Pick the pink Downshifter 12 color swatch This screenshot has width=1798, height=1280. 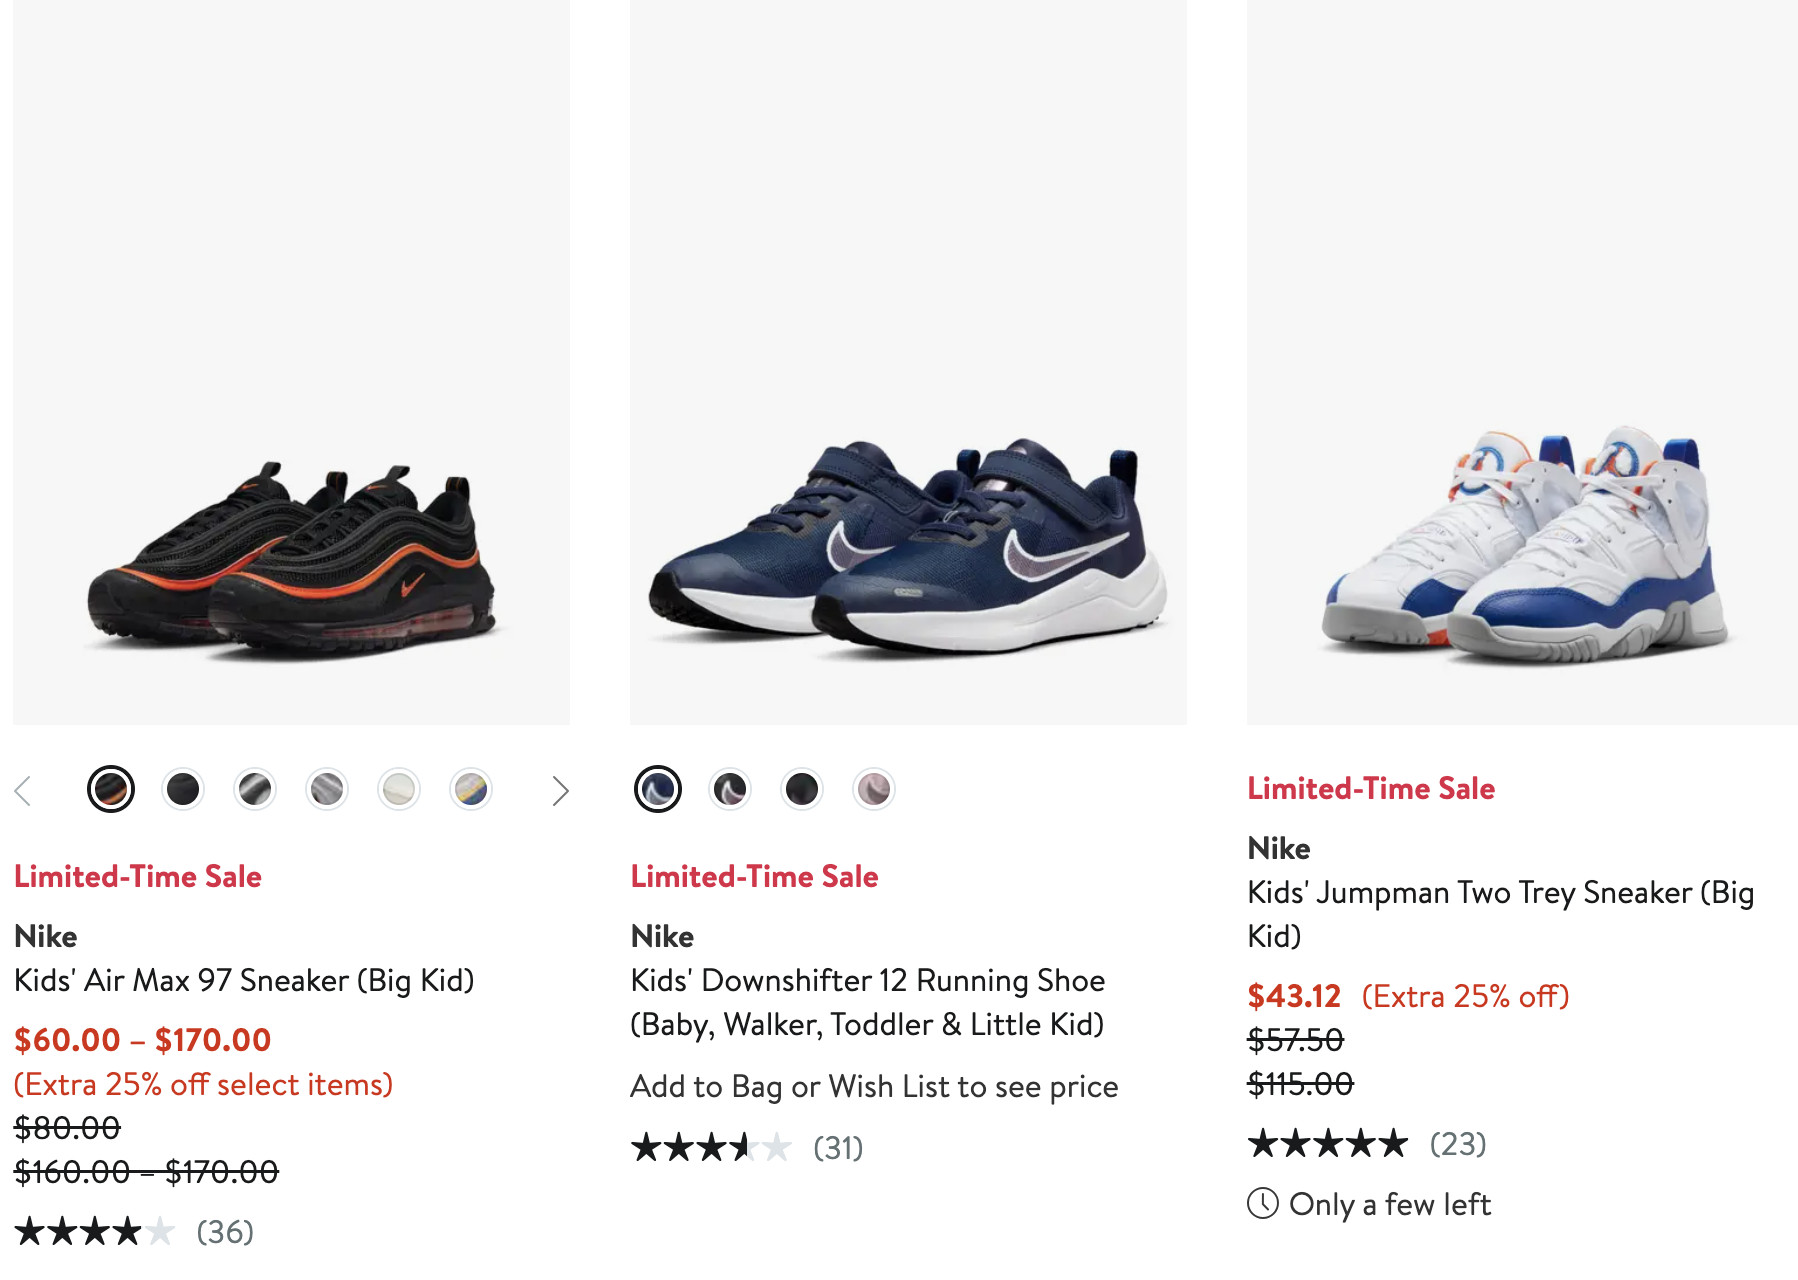click(x=874, y=790)
